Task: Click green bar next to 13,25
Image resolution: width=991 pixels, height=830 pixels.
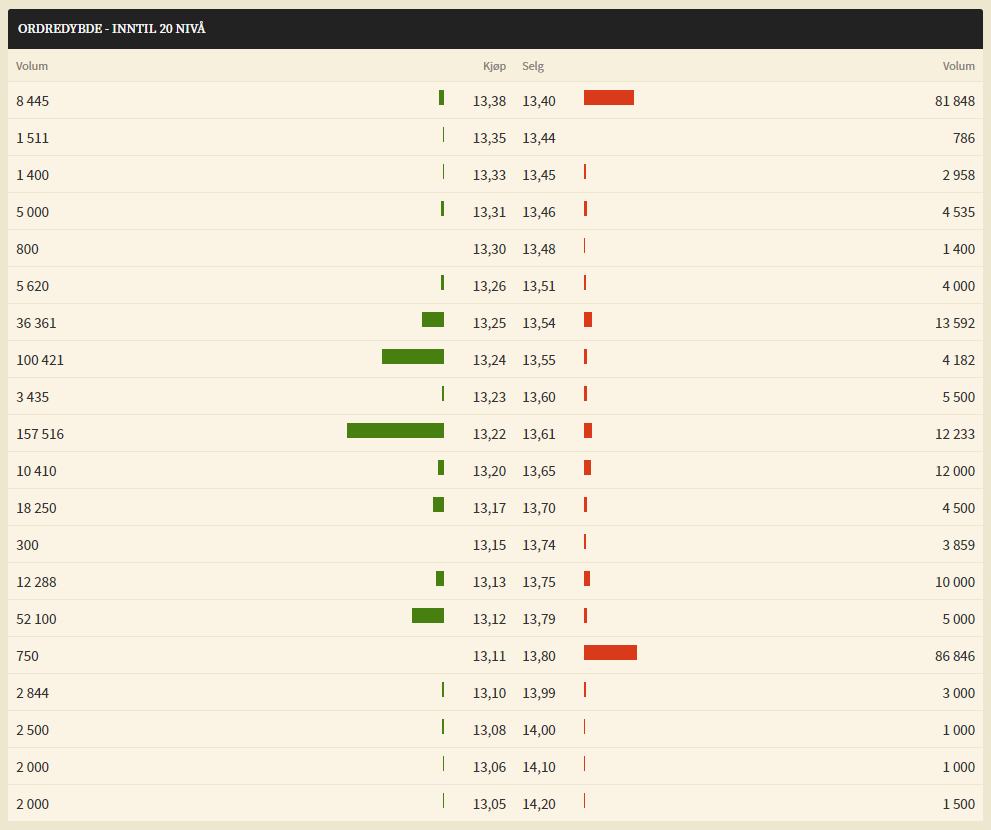Action: [x=433, y=319]
